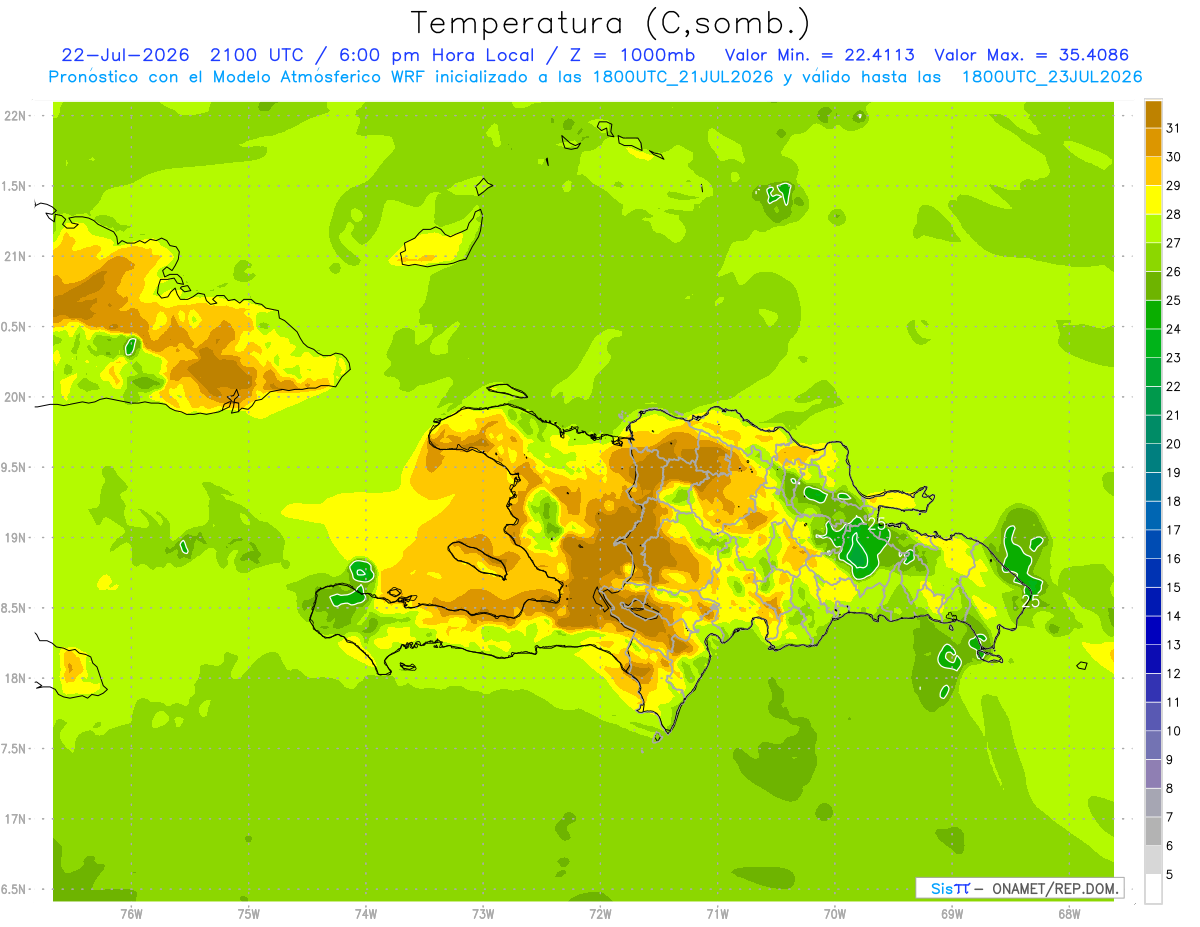The height and width of the screenshot is (927, 1200).
Task: Click the '10' value on color legend
Action: click(1174, 731)
